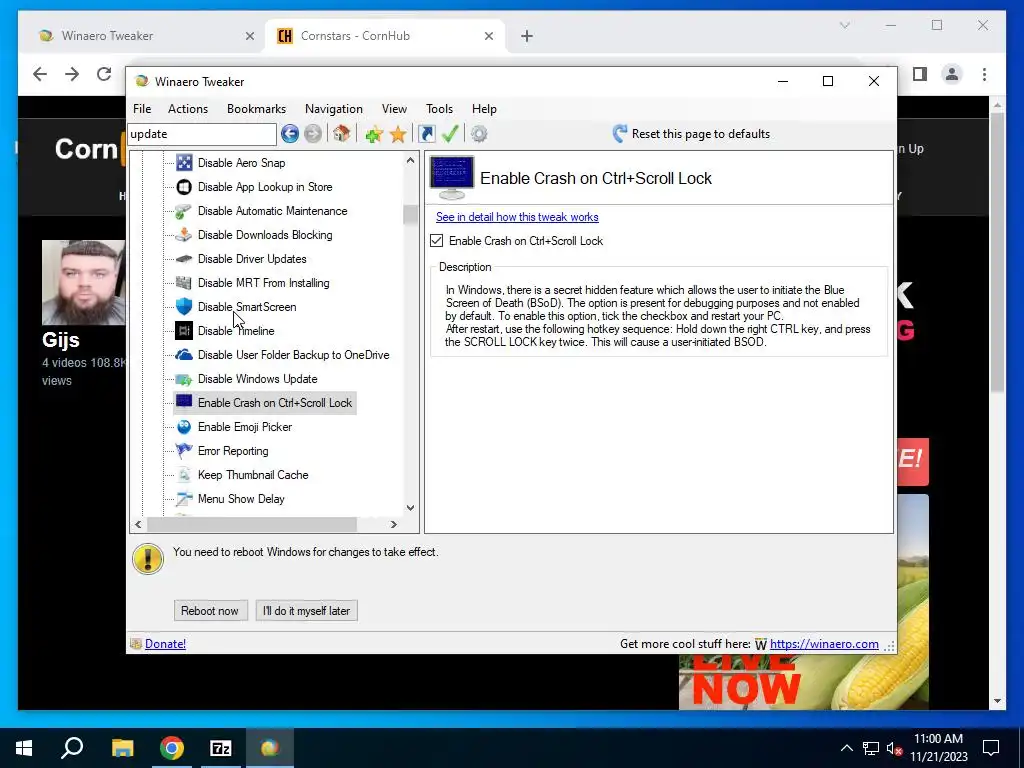This screenshot has height=768, width=1024.
Task: Click the Donate! link
Action: (x=165, y=644)
